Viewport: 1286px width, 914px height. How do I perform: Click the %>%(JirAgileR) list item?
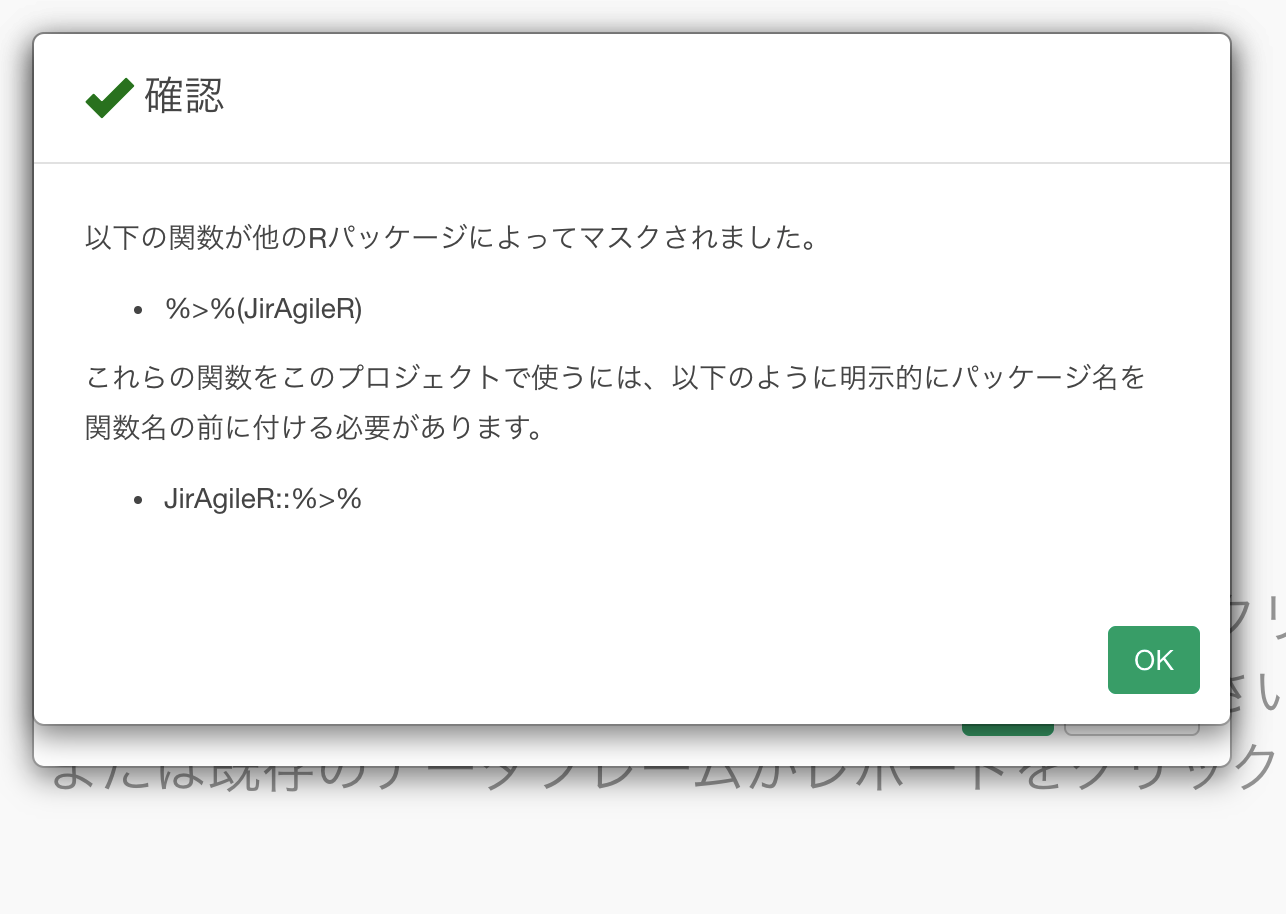tap(263, 310)
